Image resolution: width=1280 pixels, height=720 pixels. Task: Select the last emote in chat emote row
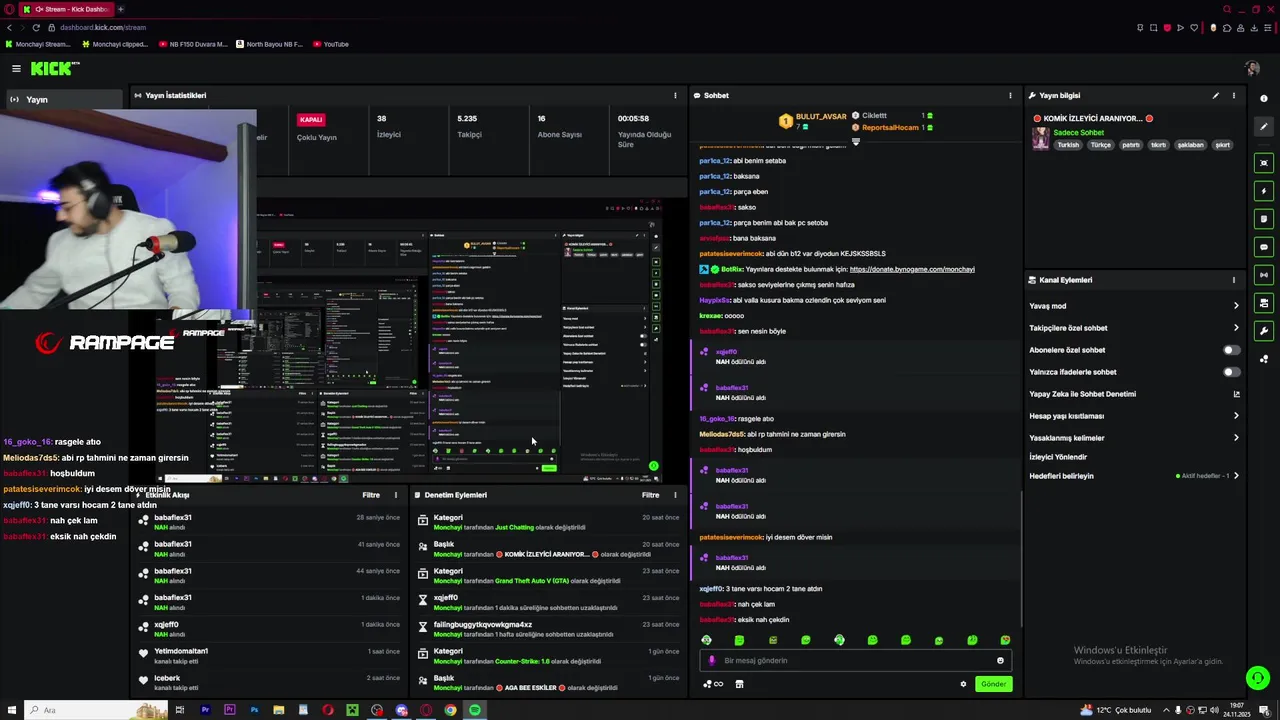pos(1005,640)
